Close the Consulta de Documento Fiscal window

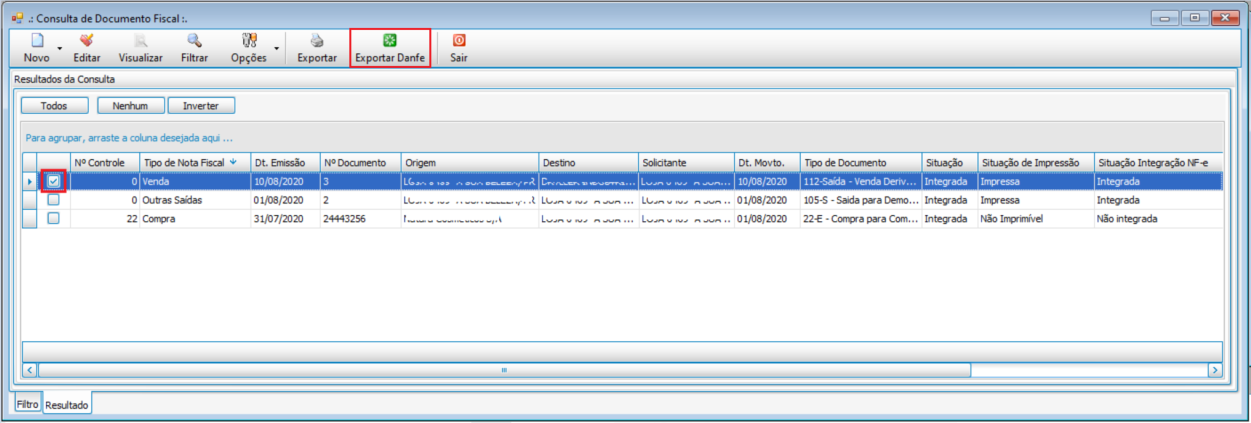(x=1224, y=17)
